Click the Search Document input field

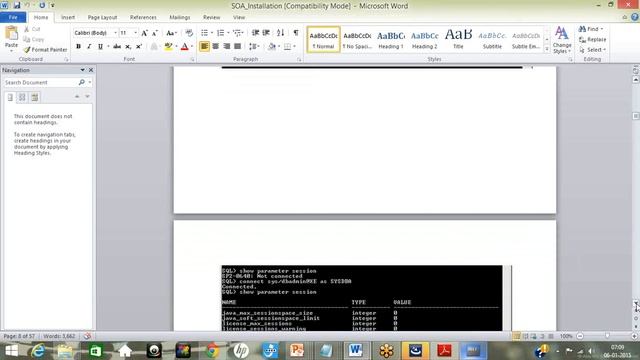(40, 82)
